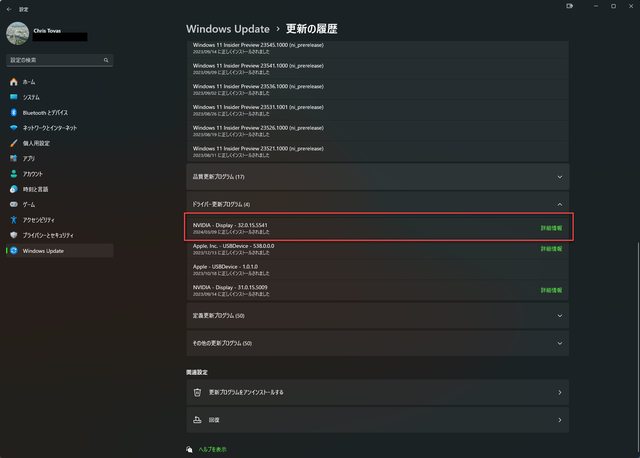Open アクセシビリティ settings
640x458 pixels.
[38, 219]
